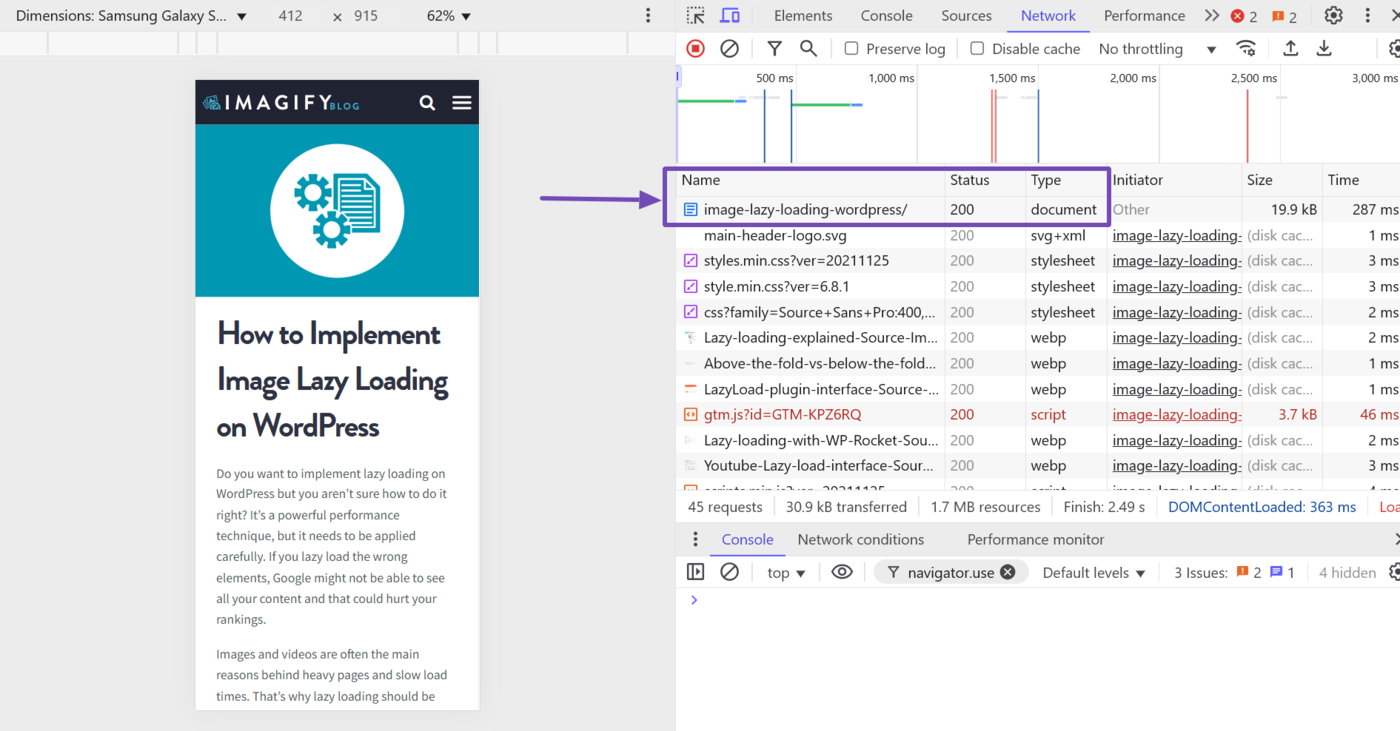
Task: Stop recording network log
Action: point(695,48)
